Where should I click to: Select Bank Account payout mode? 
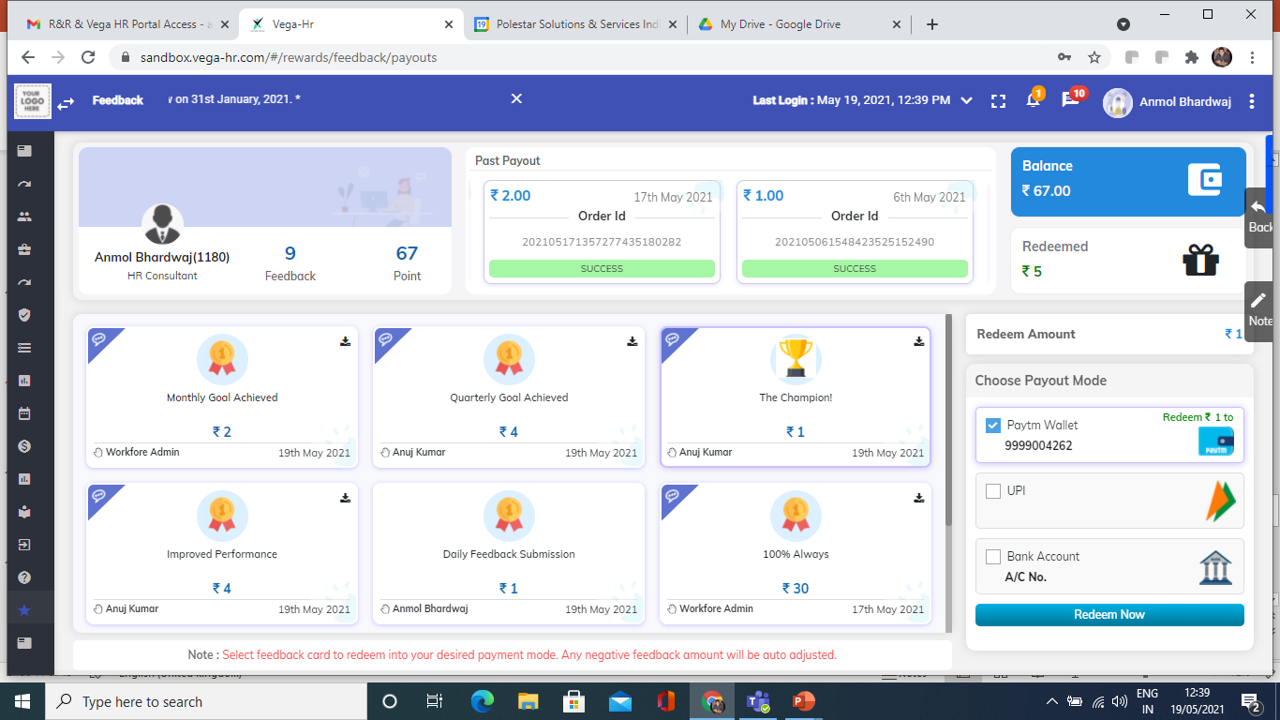point(993,556)
